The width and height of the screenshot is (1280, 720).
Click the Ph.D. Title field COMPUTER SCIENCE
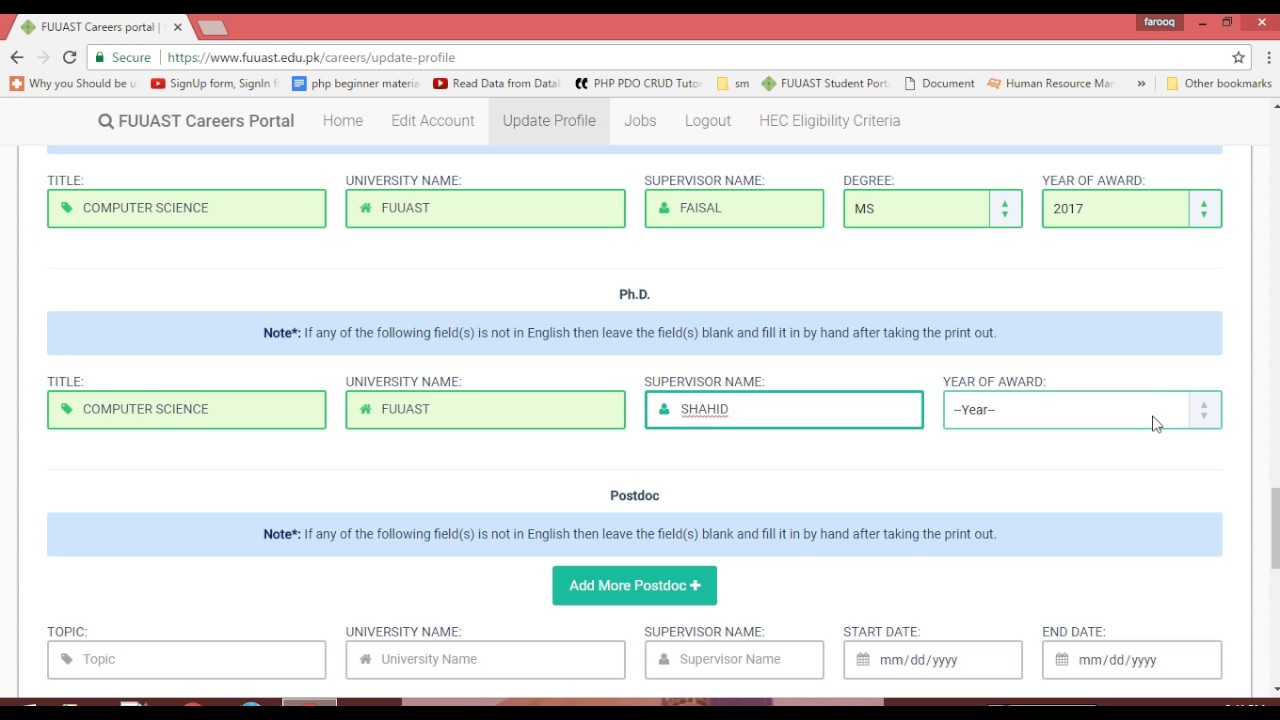click(186, 410)
